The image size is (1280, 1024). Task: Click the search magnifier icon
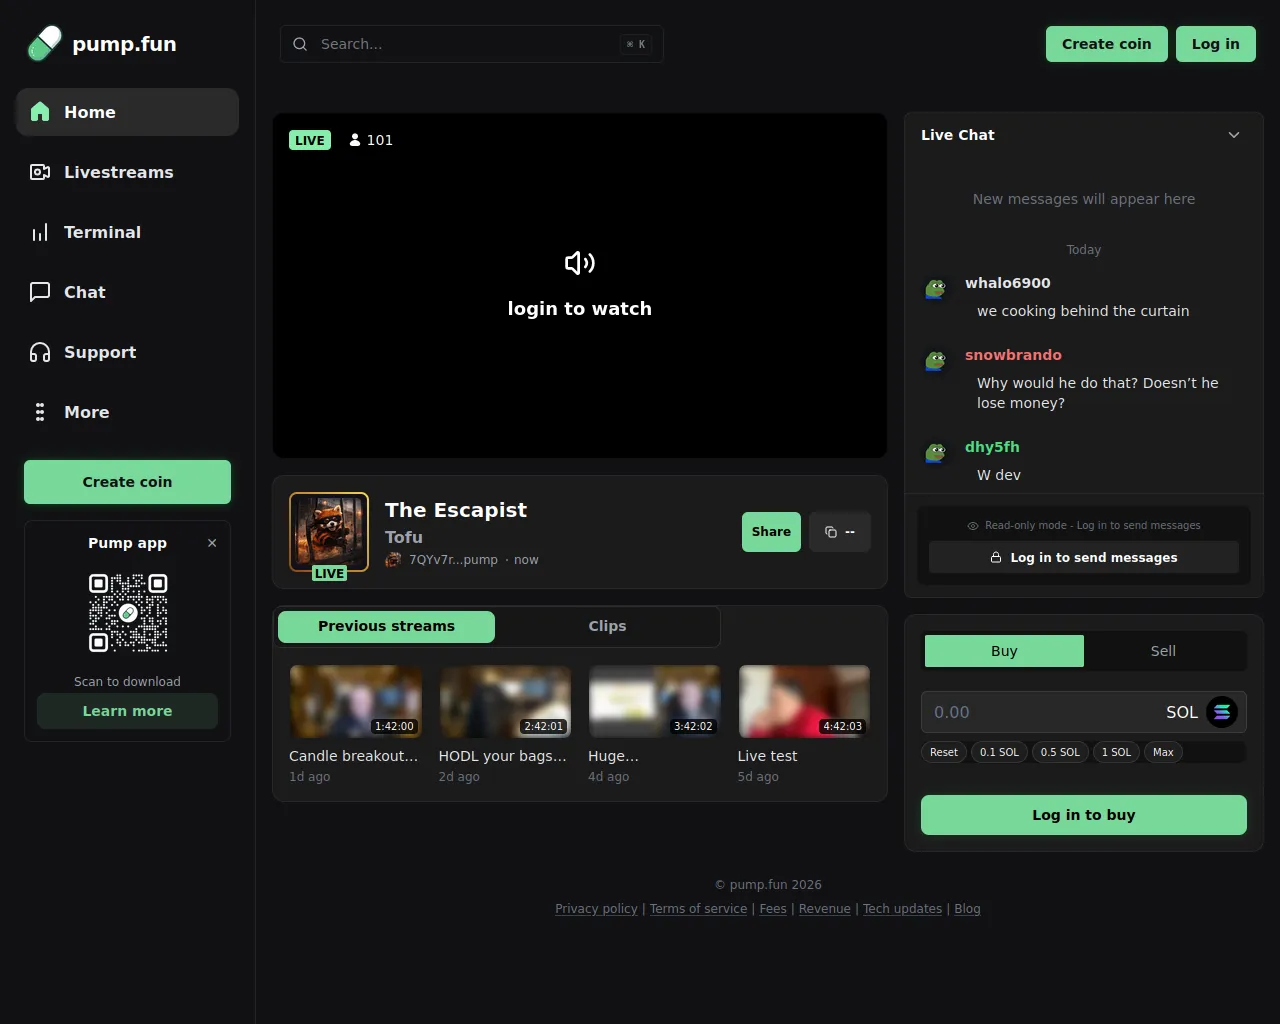[300, 44]
